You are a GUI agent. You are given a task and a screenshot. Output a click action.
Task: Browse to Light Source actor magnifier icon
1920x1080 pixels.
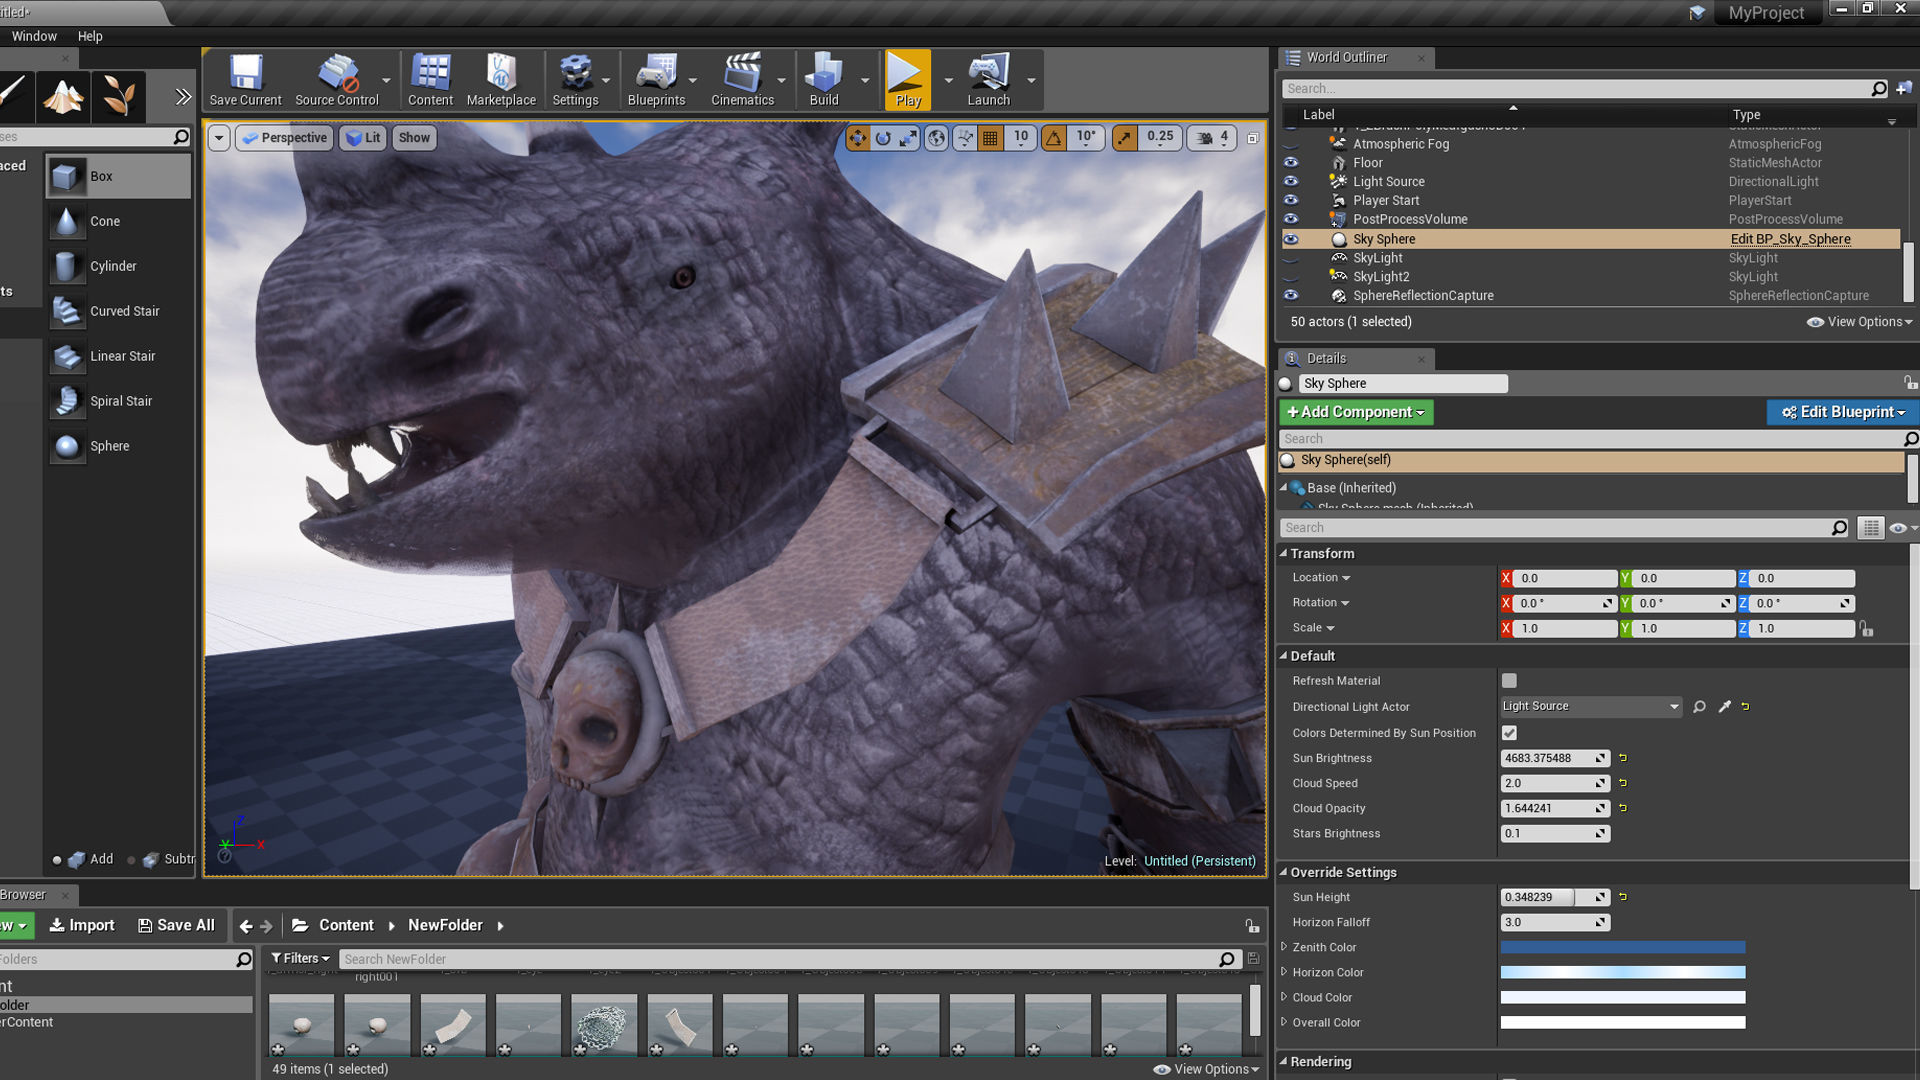(1699, 707)
